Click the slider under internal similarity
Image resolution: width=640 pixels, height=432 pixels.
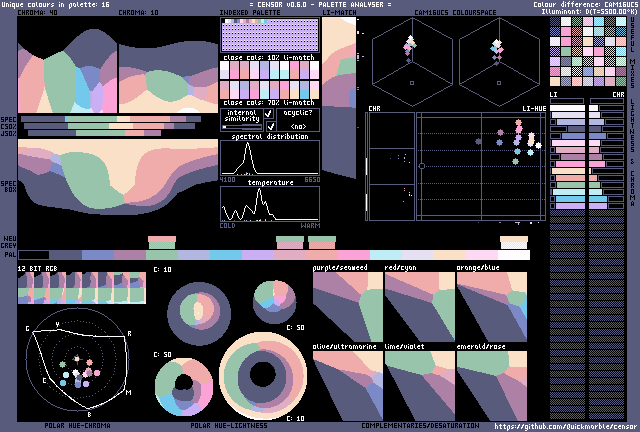(x=241, y=127)
